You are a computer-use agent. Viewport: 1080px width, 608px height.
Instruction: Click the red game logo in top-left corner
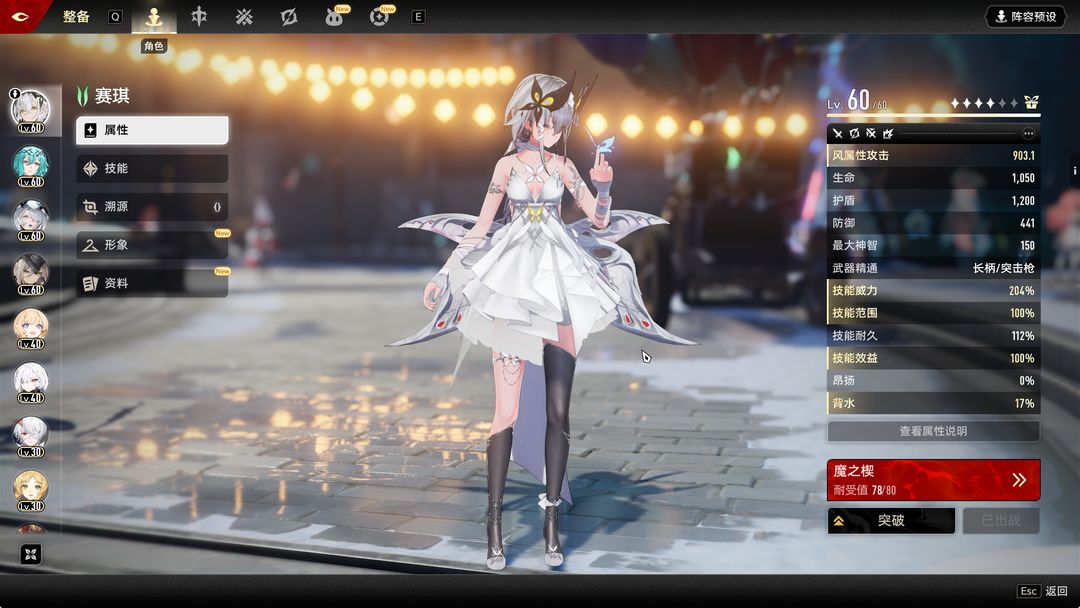point(20,16)
